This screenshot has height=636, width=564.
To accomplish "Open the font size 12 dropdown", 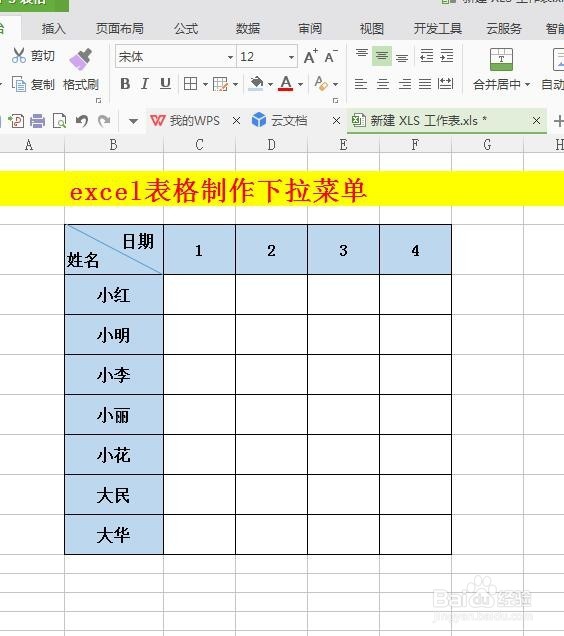I will (x=291, y=57).
